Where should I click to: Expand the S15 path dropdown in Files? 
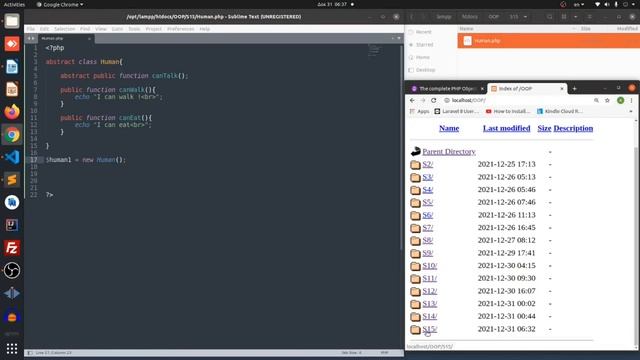(x=525, y=17)
